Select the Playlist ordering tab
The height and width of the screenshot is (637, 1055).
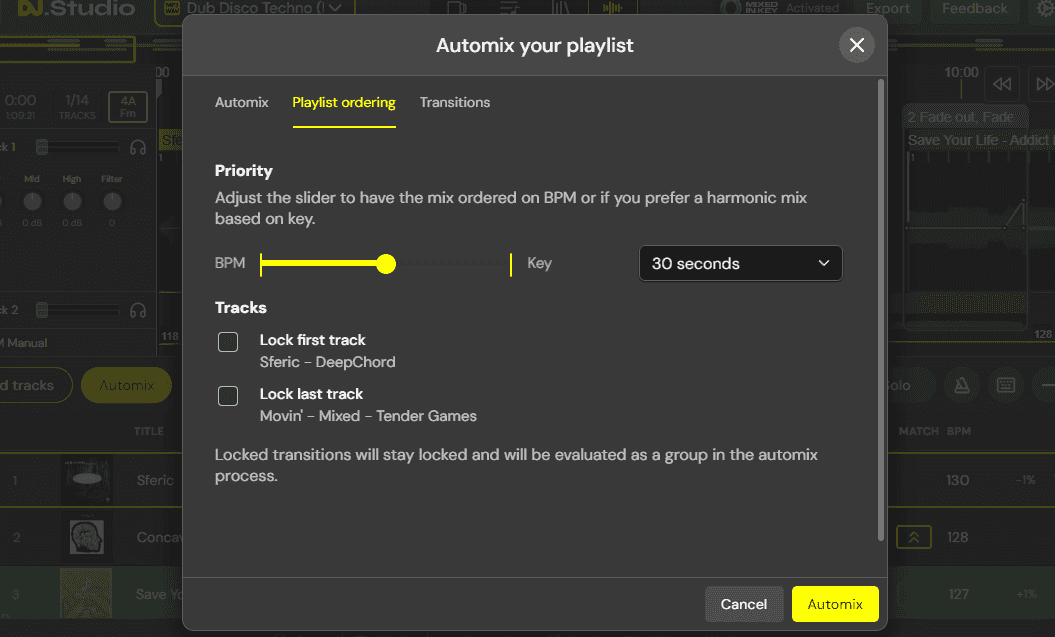pyautogui.click(x=344, y=102)
